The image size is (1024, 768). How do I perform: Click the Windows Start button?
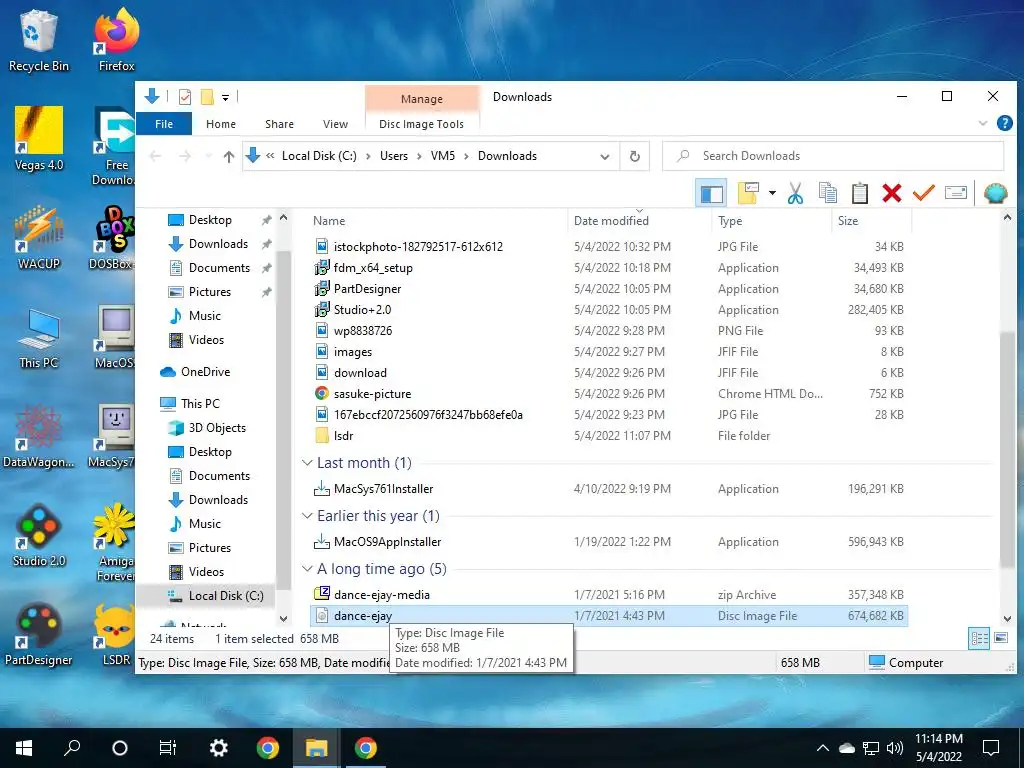pyautogui.click(x=24, y=748)
